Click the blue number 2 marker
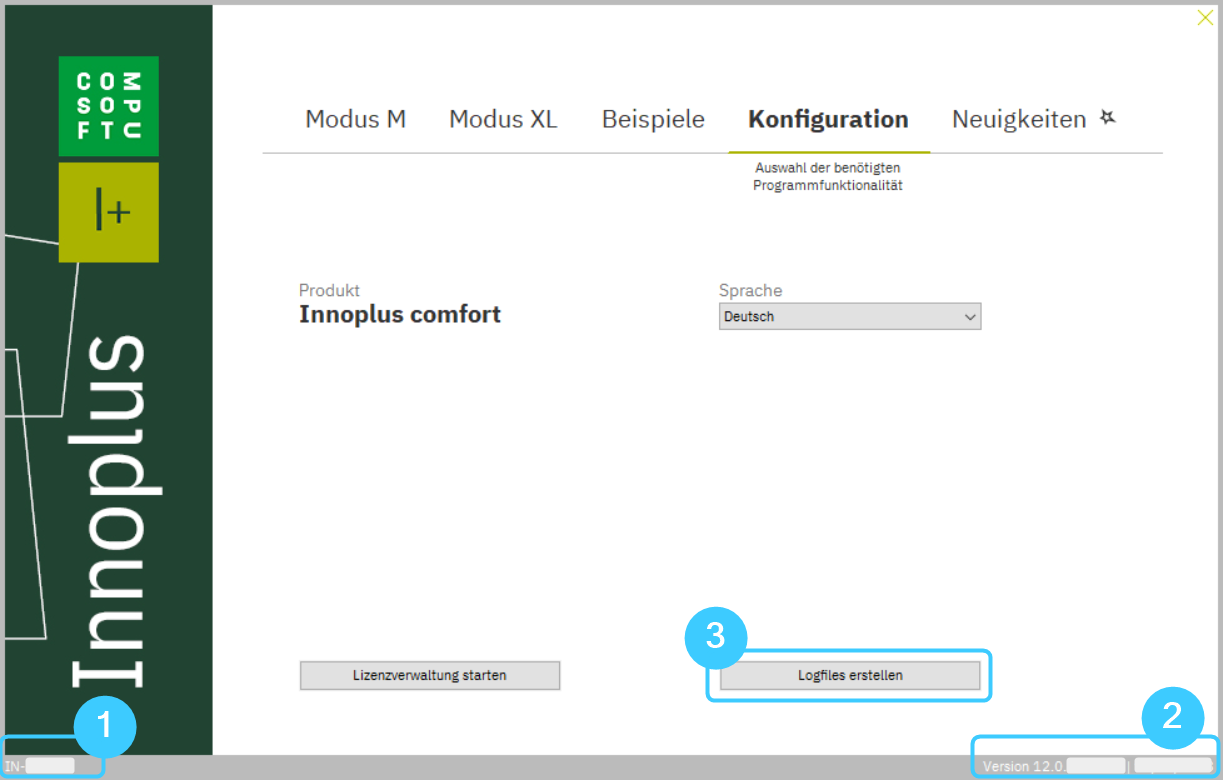 tap(1170, 716)
